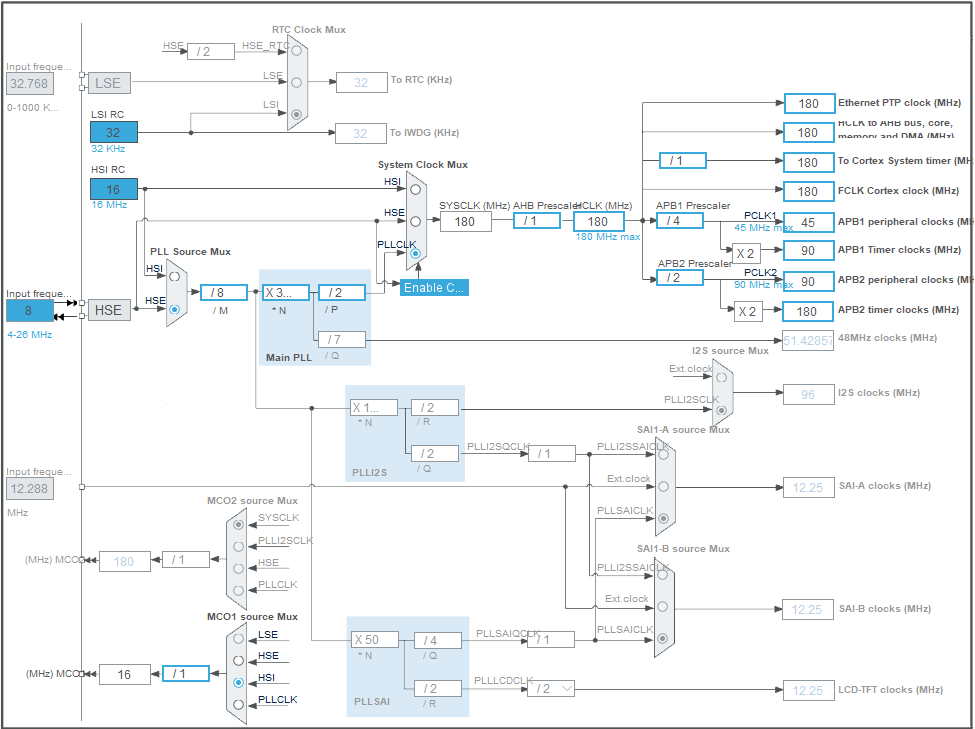
Task: Pick HSE in the PLL Source Mux
Action: click(x=175, y=309)
